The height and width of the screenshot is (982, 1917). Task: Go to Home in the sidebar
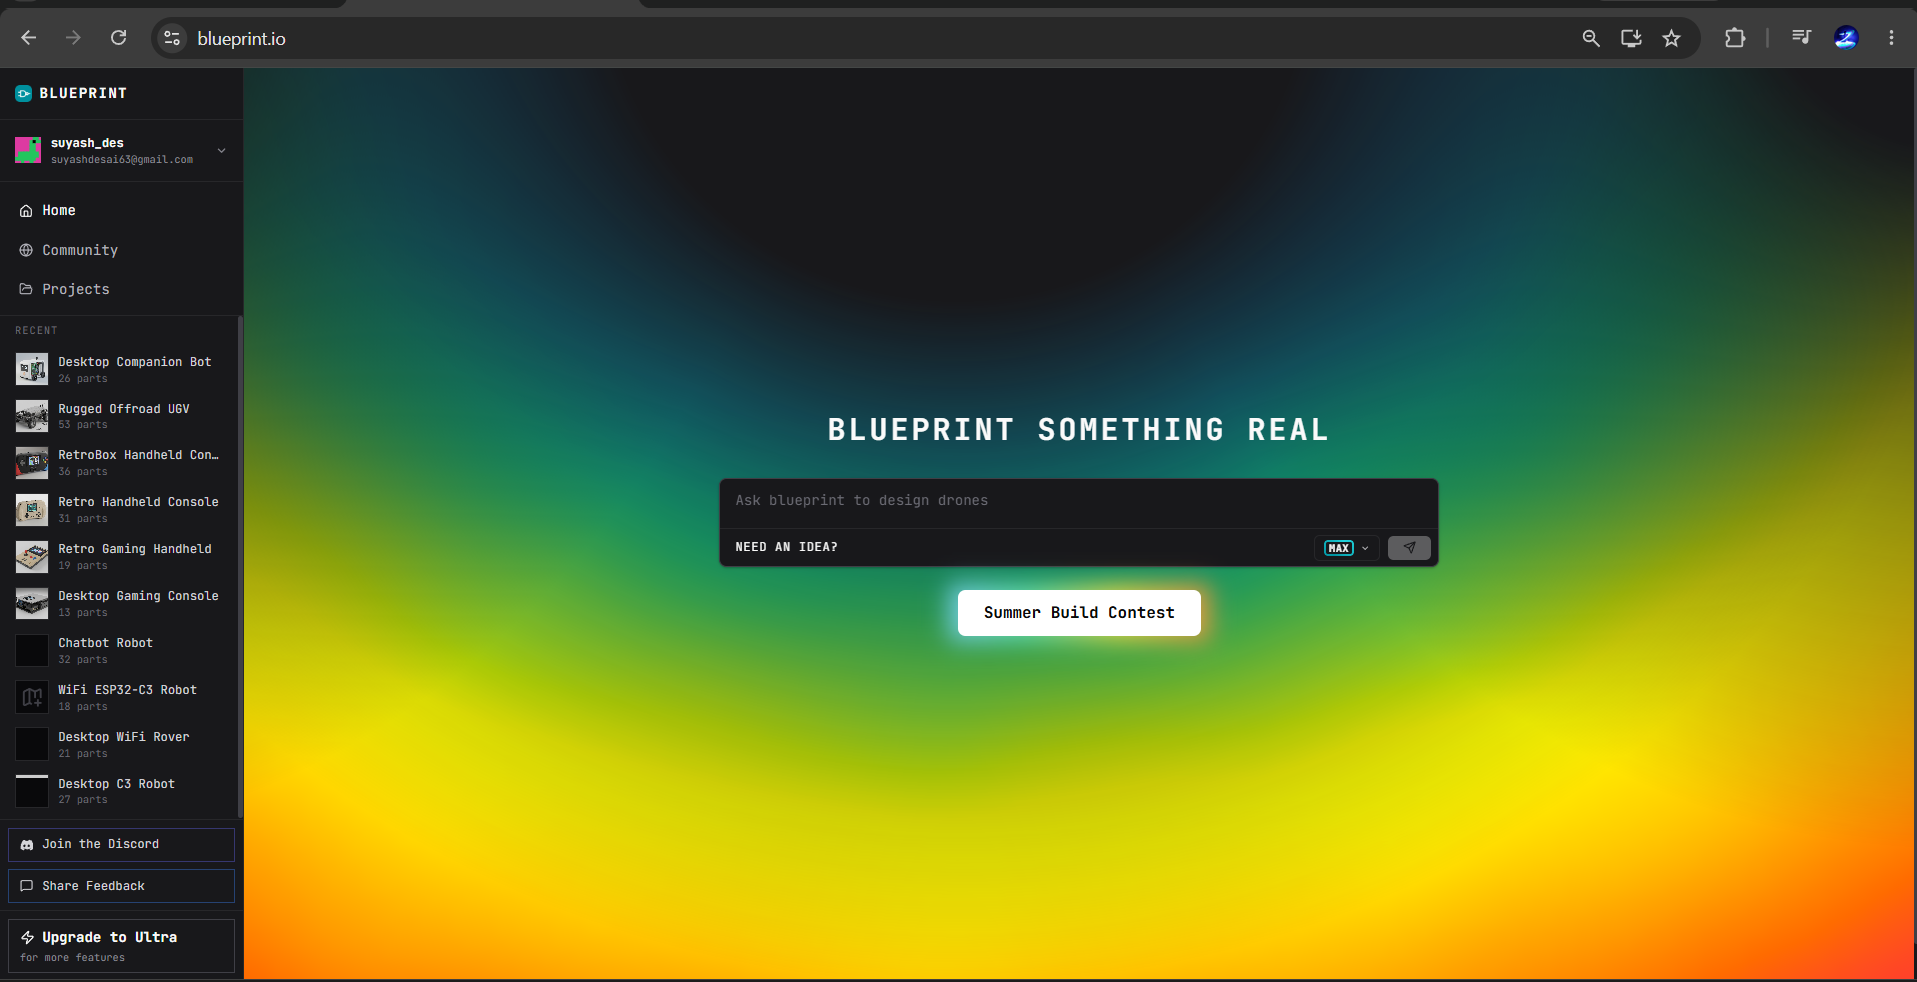click(121, 210)
